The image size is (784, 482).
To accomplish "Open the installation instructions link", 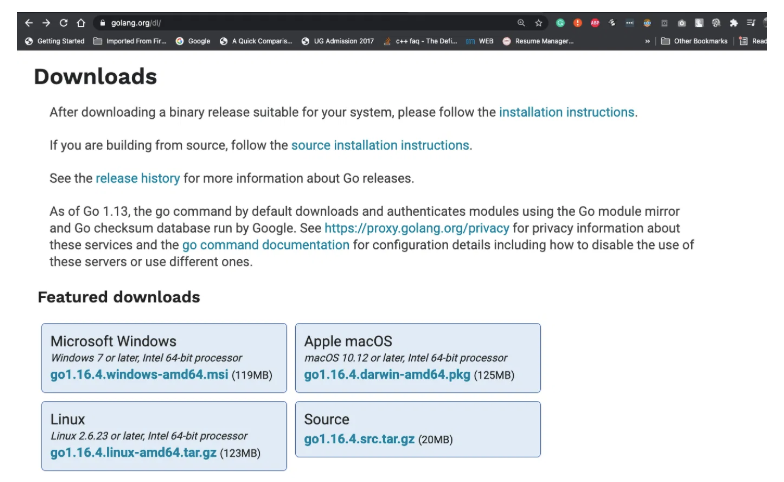I will click(x=566, y=112).
